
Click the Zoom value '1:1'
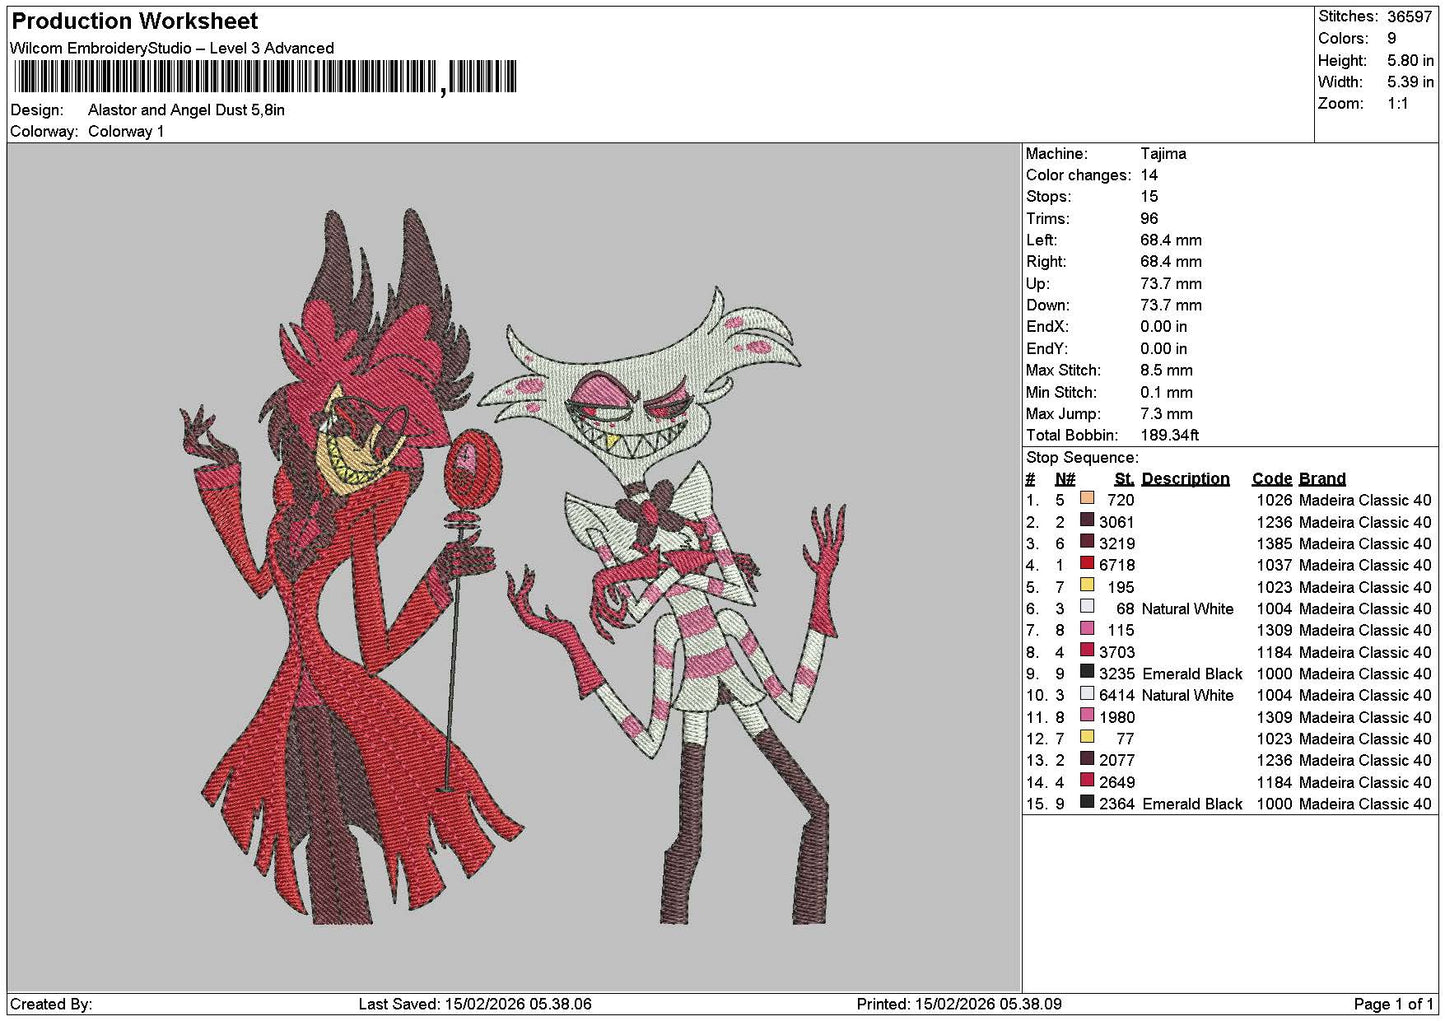click(x=1398, y=104)
